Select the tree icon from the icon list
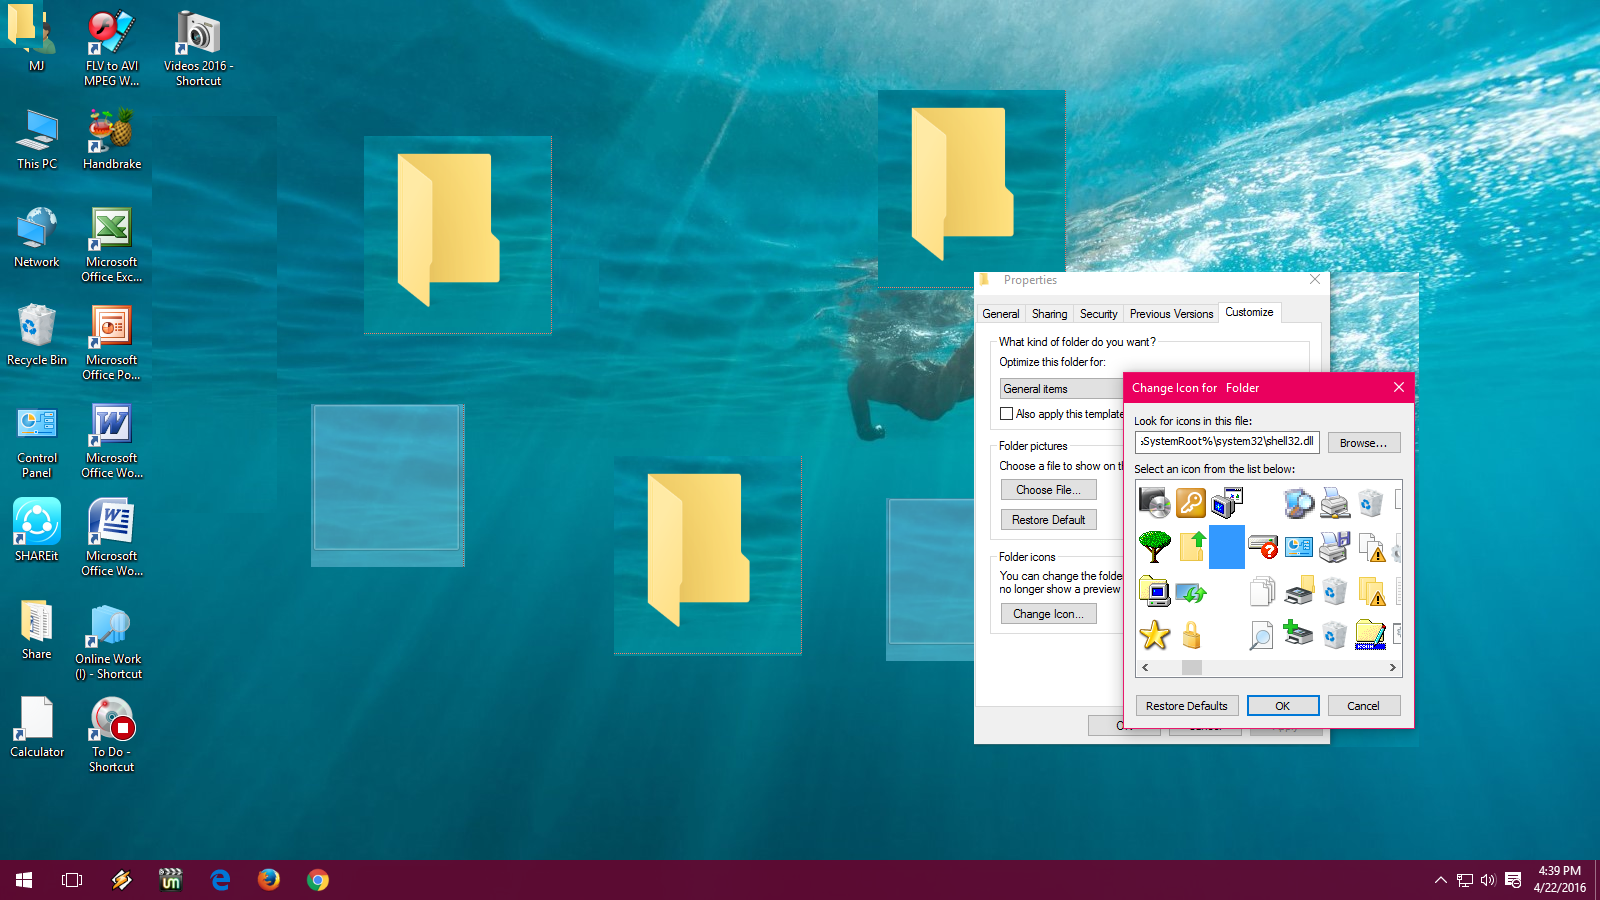 click(1155, 547)
